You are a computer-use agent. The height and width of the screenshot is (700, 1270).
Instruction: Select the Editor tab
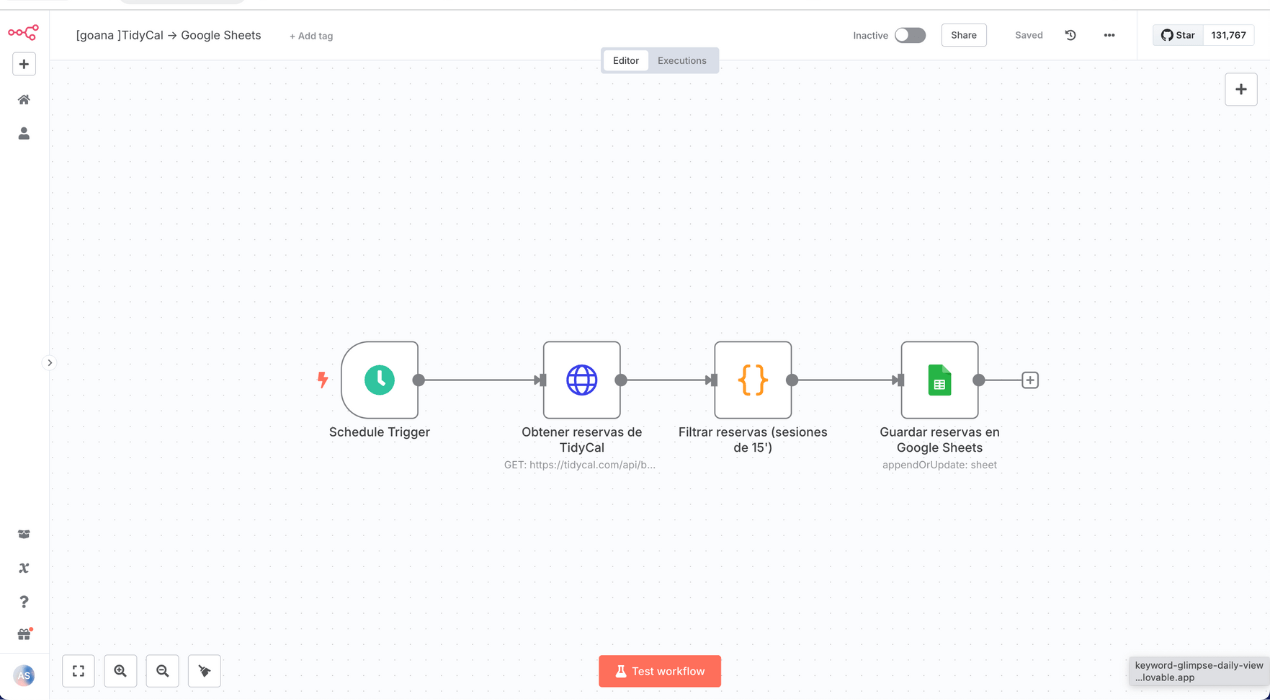626,61
